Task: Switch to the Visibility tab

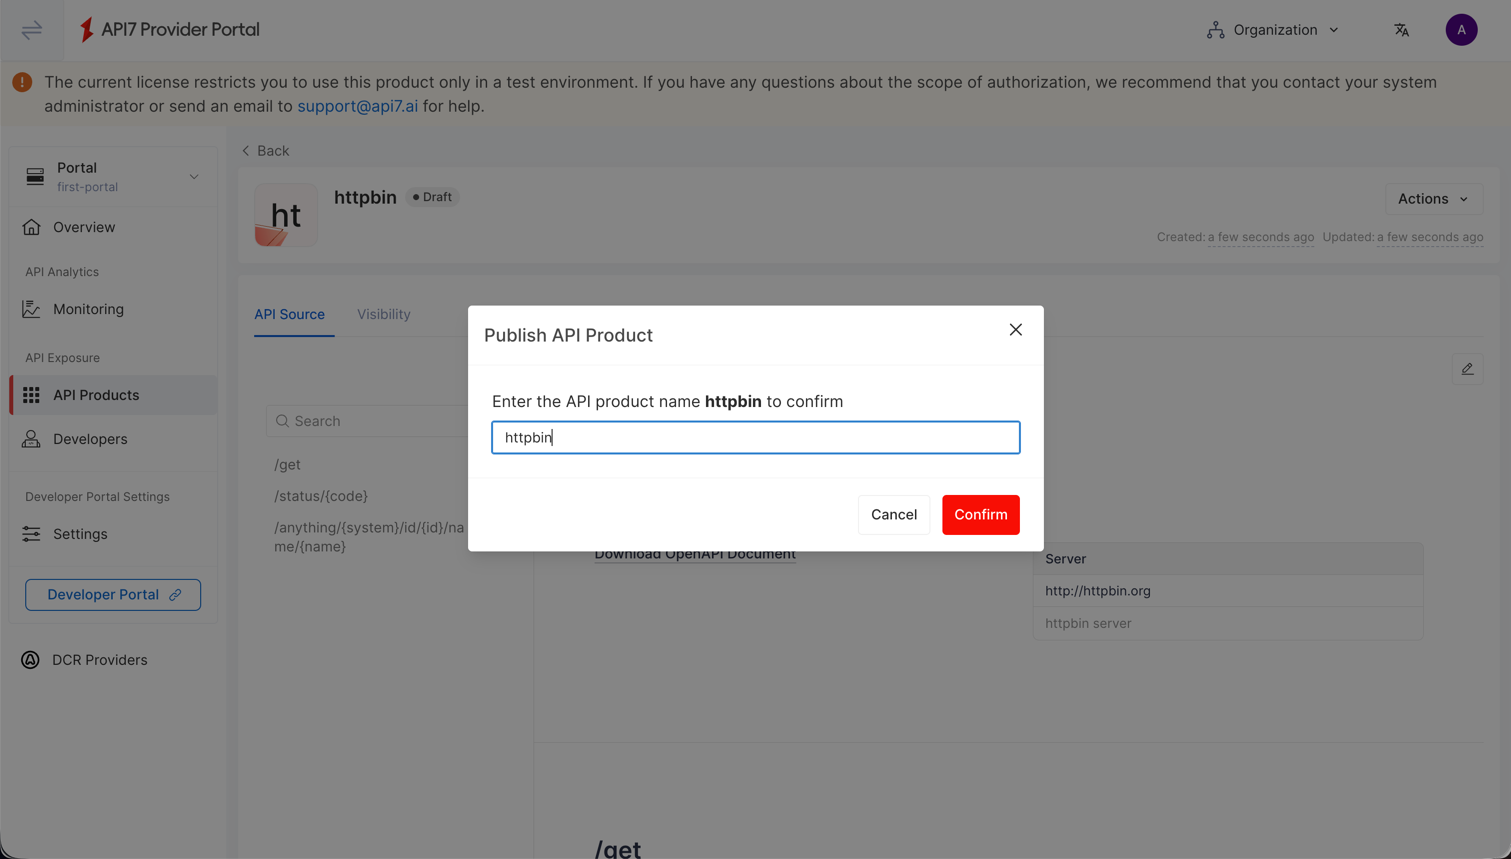Action: pos(384,313)
